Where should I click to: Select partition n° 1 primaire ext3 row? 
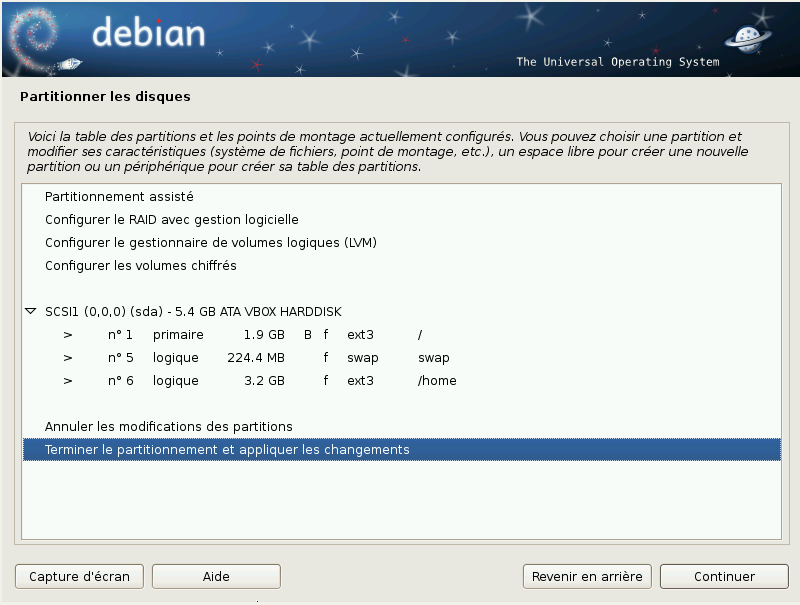(x=402, y=335)
